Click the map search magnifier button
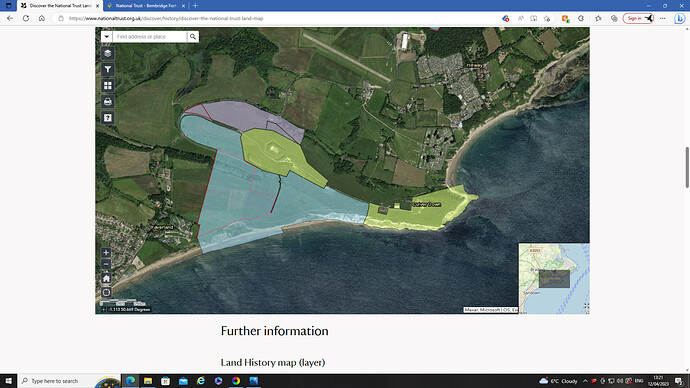 pos(193,37)
